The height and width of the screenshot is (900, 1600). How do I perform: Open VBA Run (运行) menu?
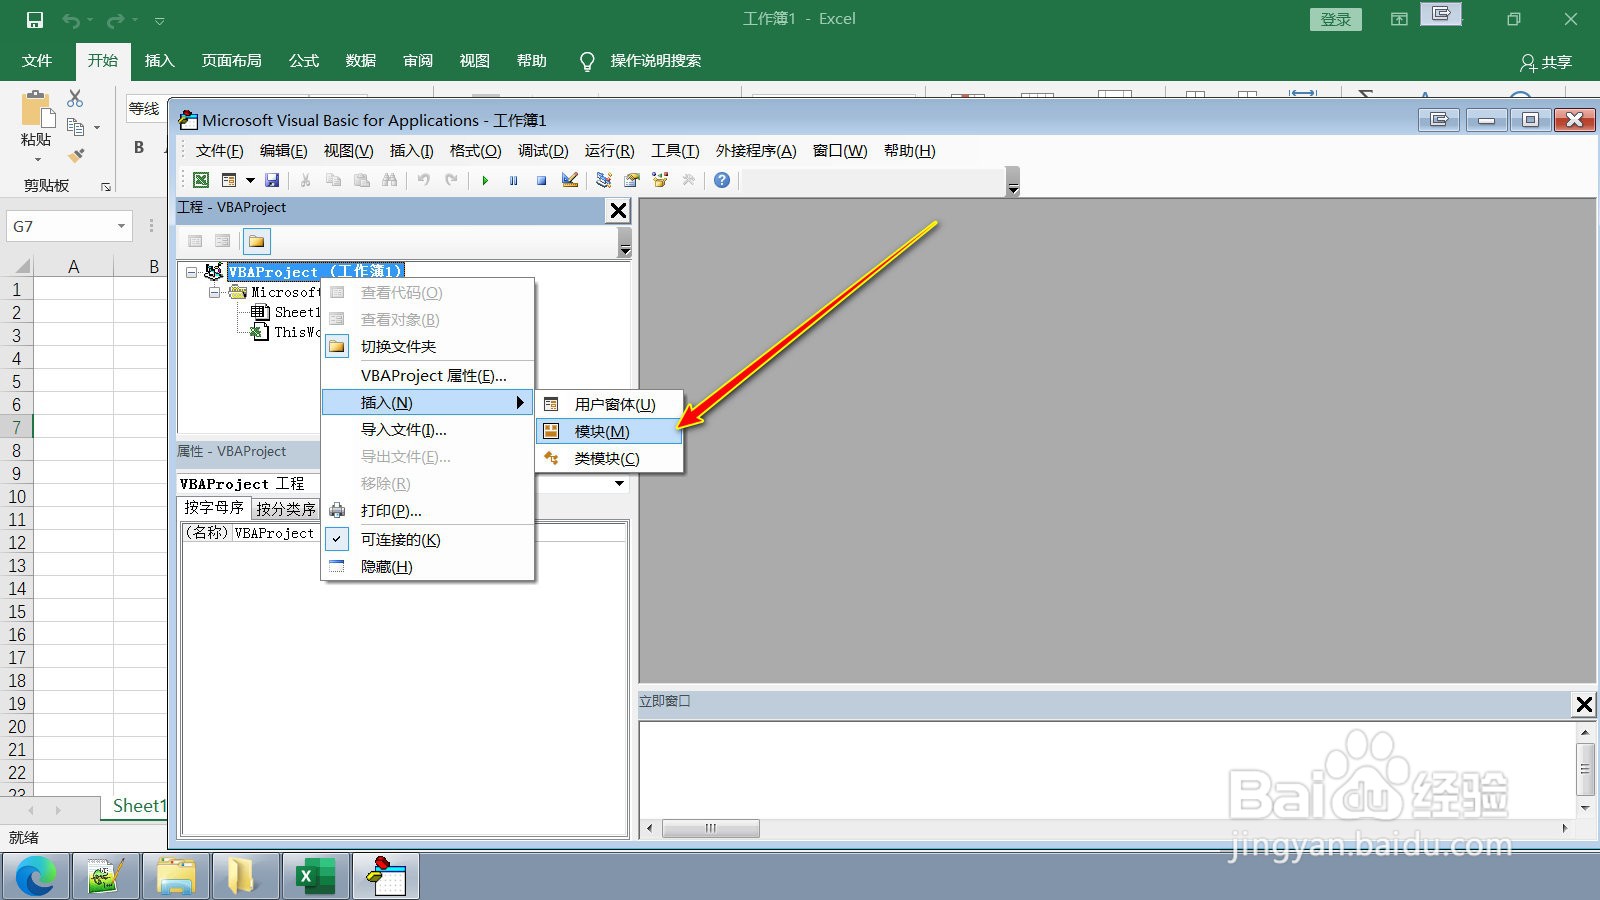[x=609, y=150]
